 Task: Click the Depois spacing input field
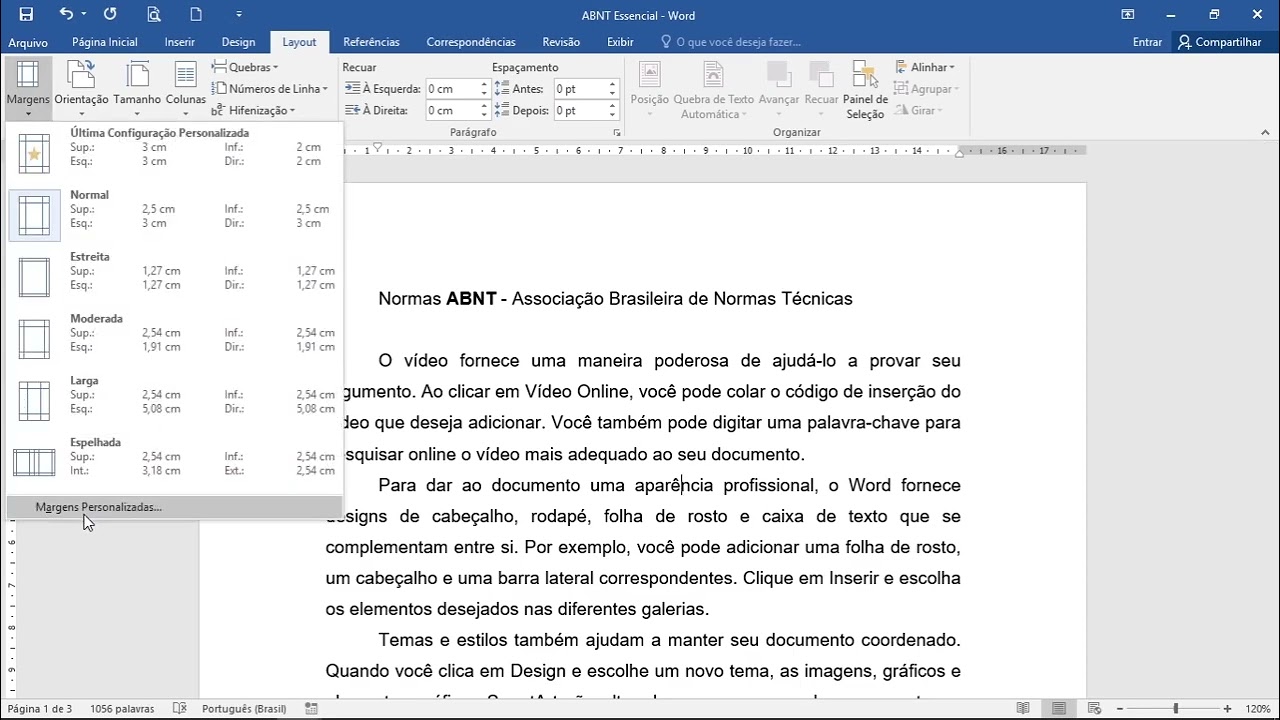(x=580, y=111)
